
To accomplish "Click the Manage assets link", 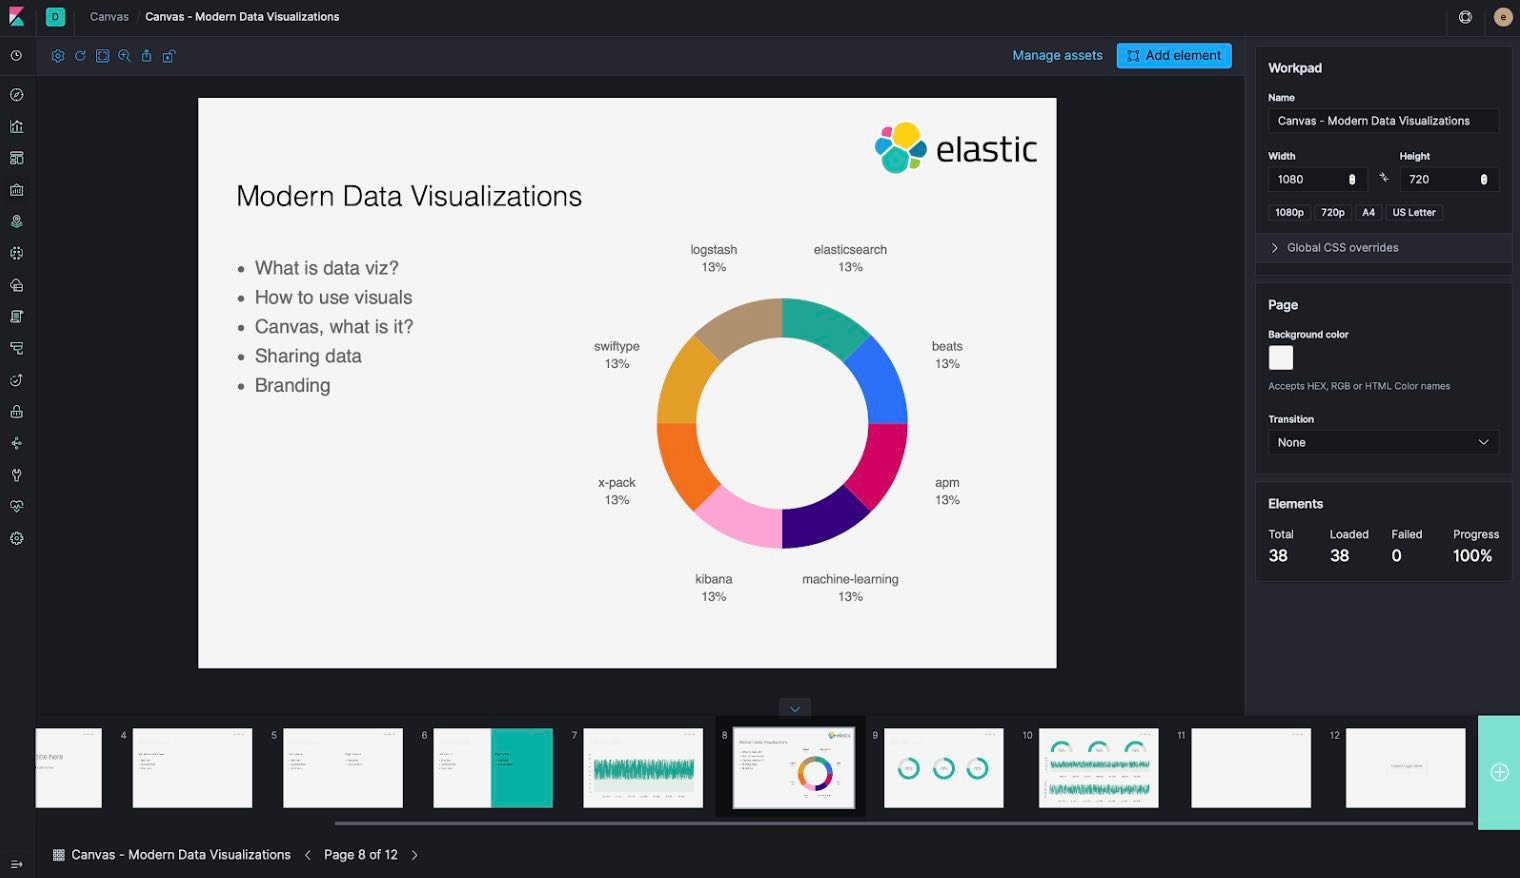I will pos(1056,55).
